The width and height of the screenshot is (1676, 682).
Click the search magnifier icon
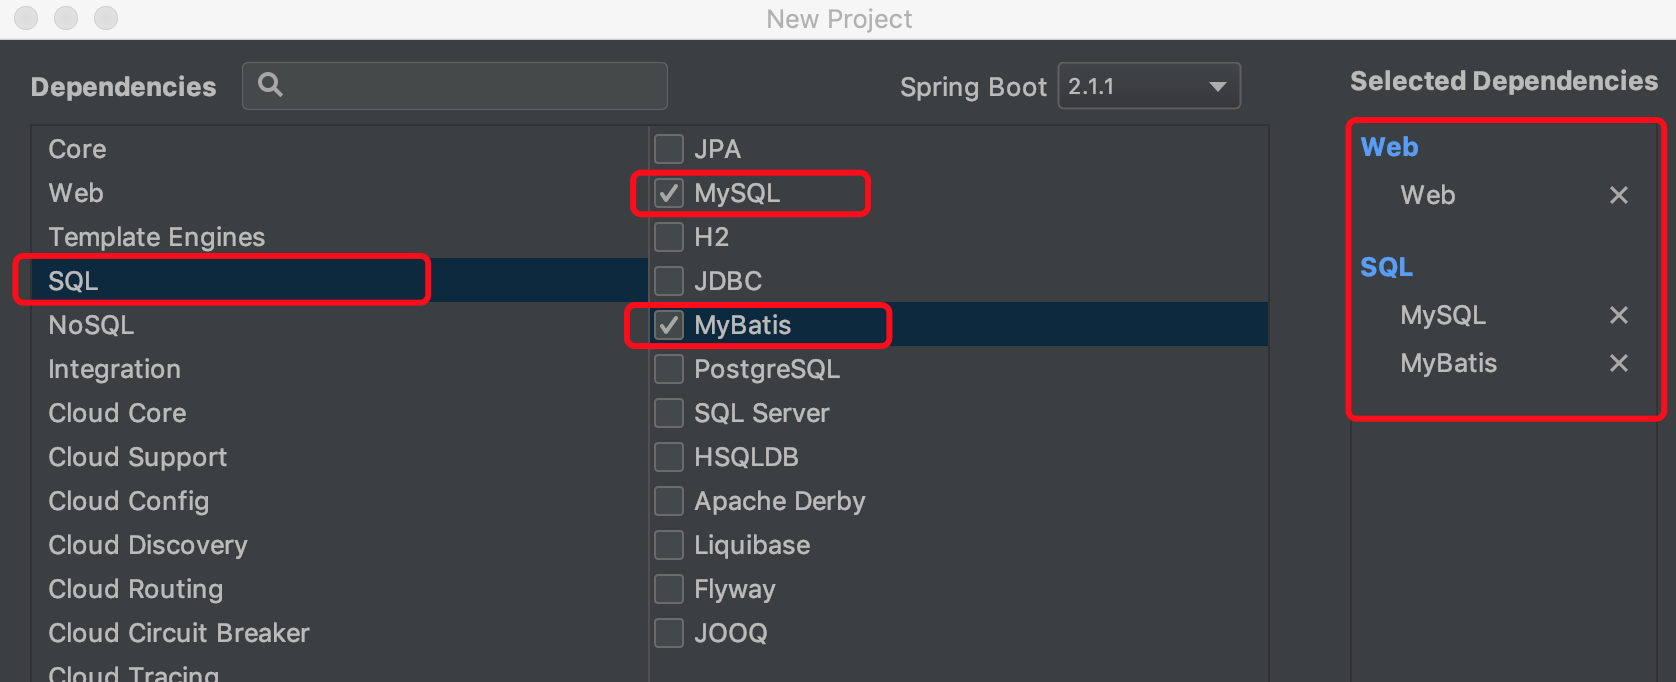pos(270,85)
